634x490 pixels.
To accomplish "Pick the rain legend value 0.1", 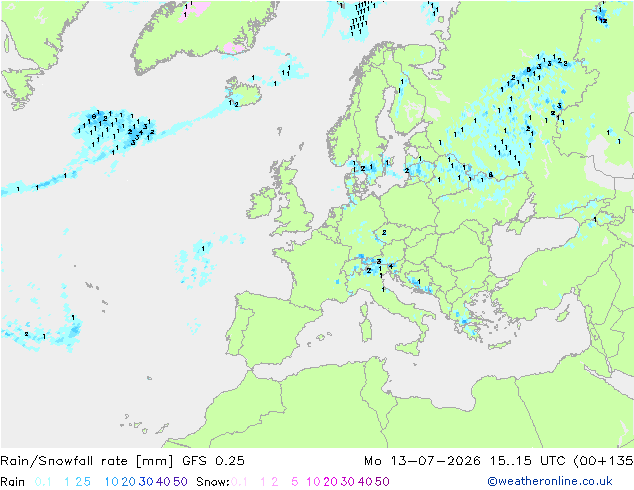I will (43, 482).
